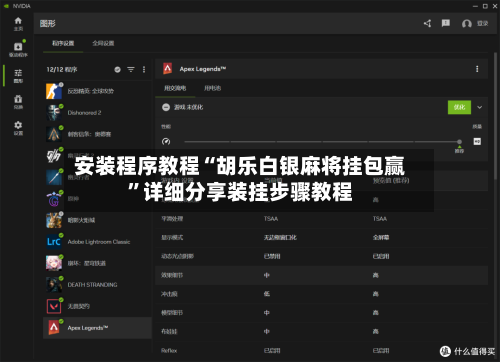Select the DEATH STRANDING program icon

pyautogui.click(x=54, y=285)
